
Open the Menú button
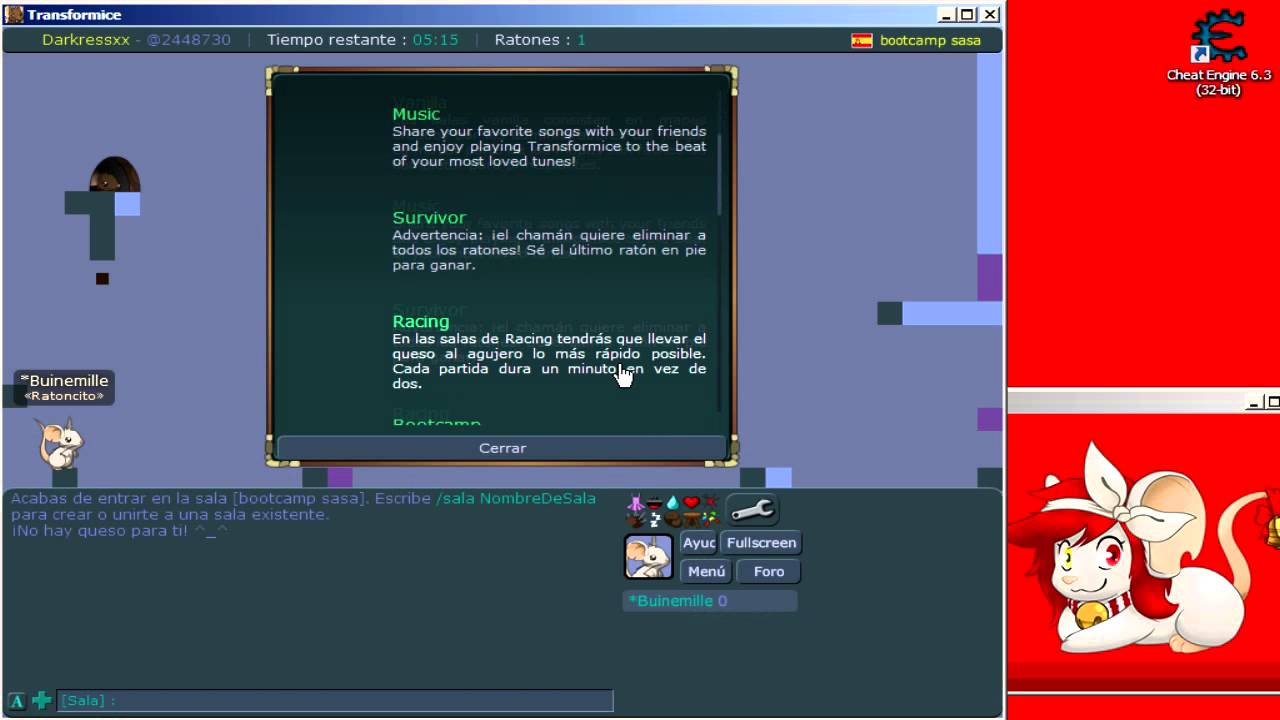click(x=706, y=572)
